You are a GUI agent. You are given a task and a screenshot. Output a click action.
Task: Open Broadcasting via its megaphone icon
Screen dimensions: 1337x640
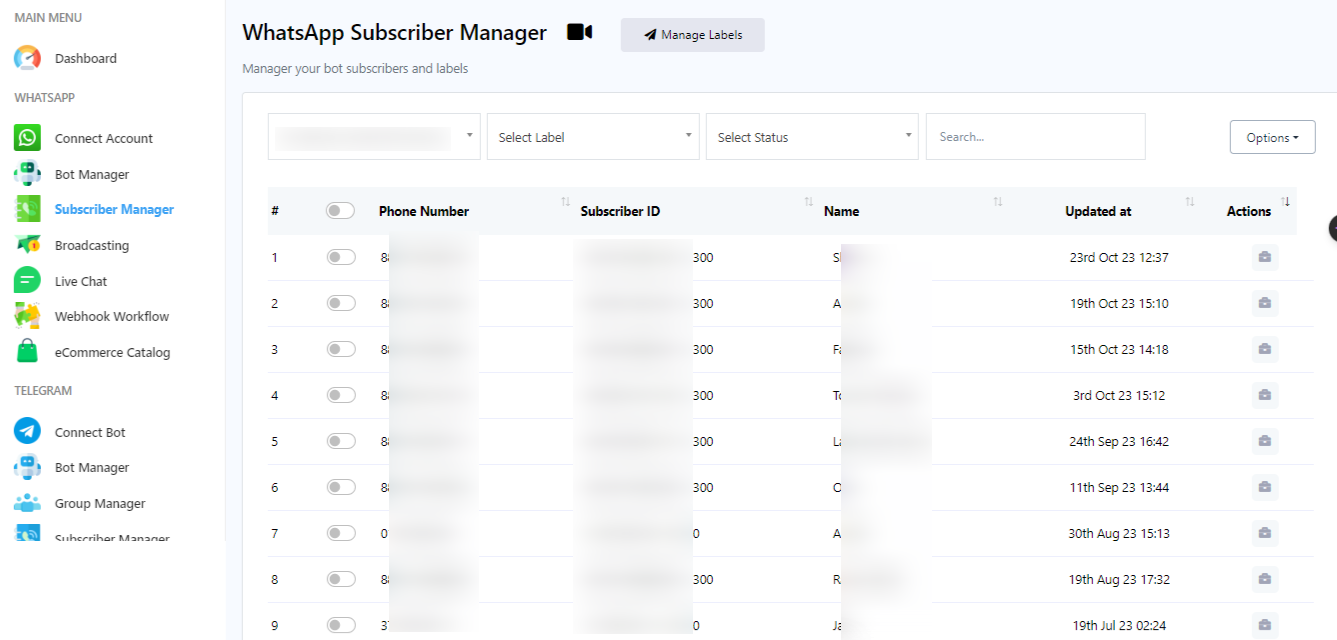(x=27, y=245)
